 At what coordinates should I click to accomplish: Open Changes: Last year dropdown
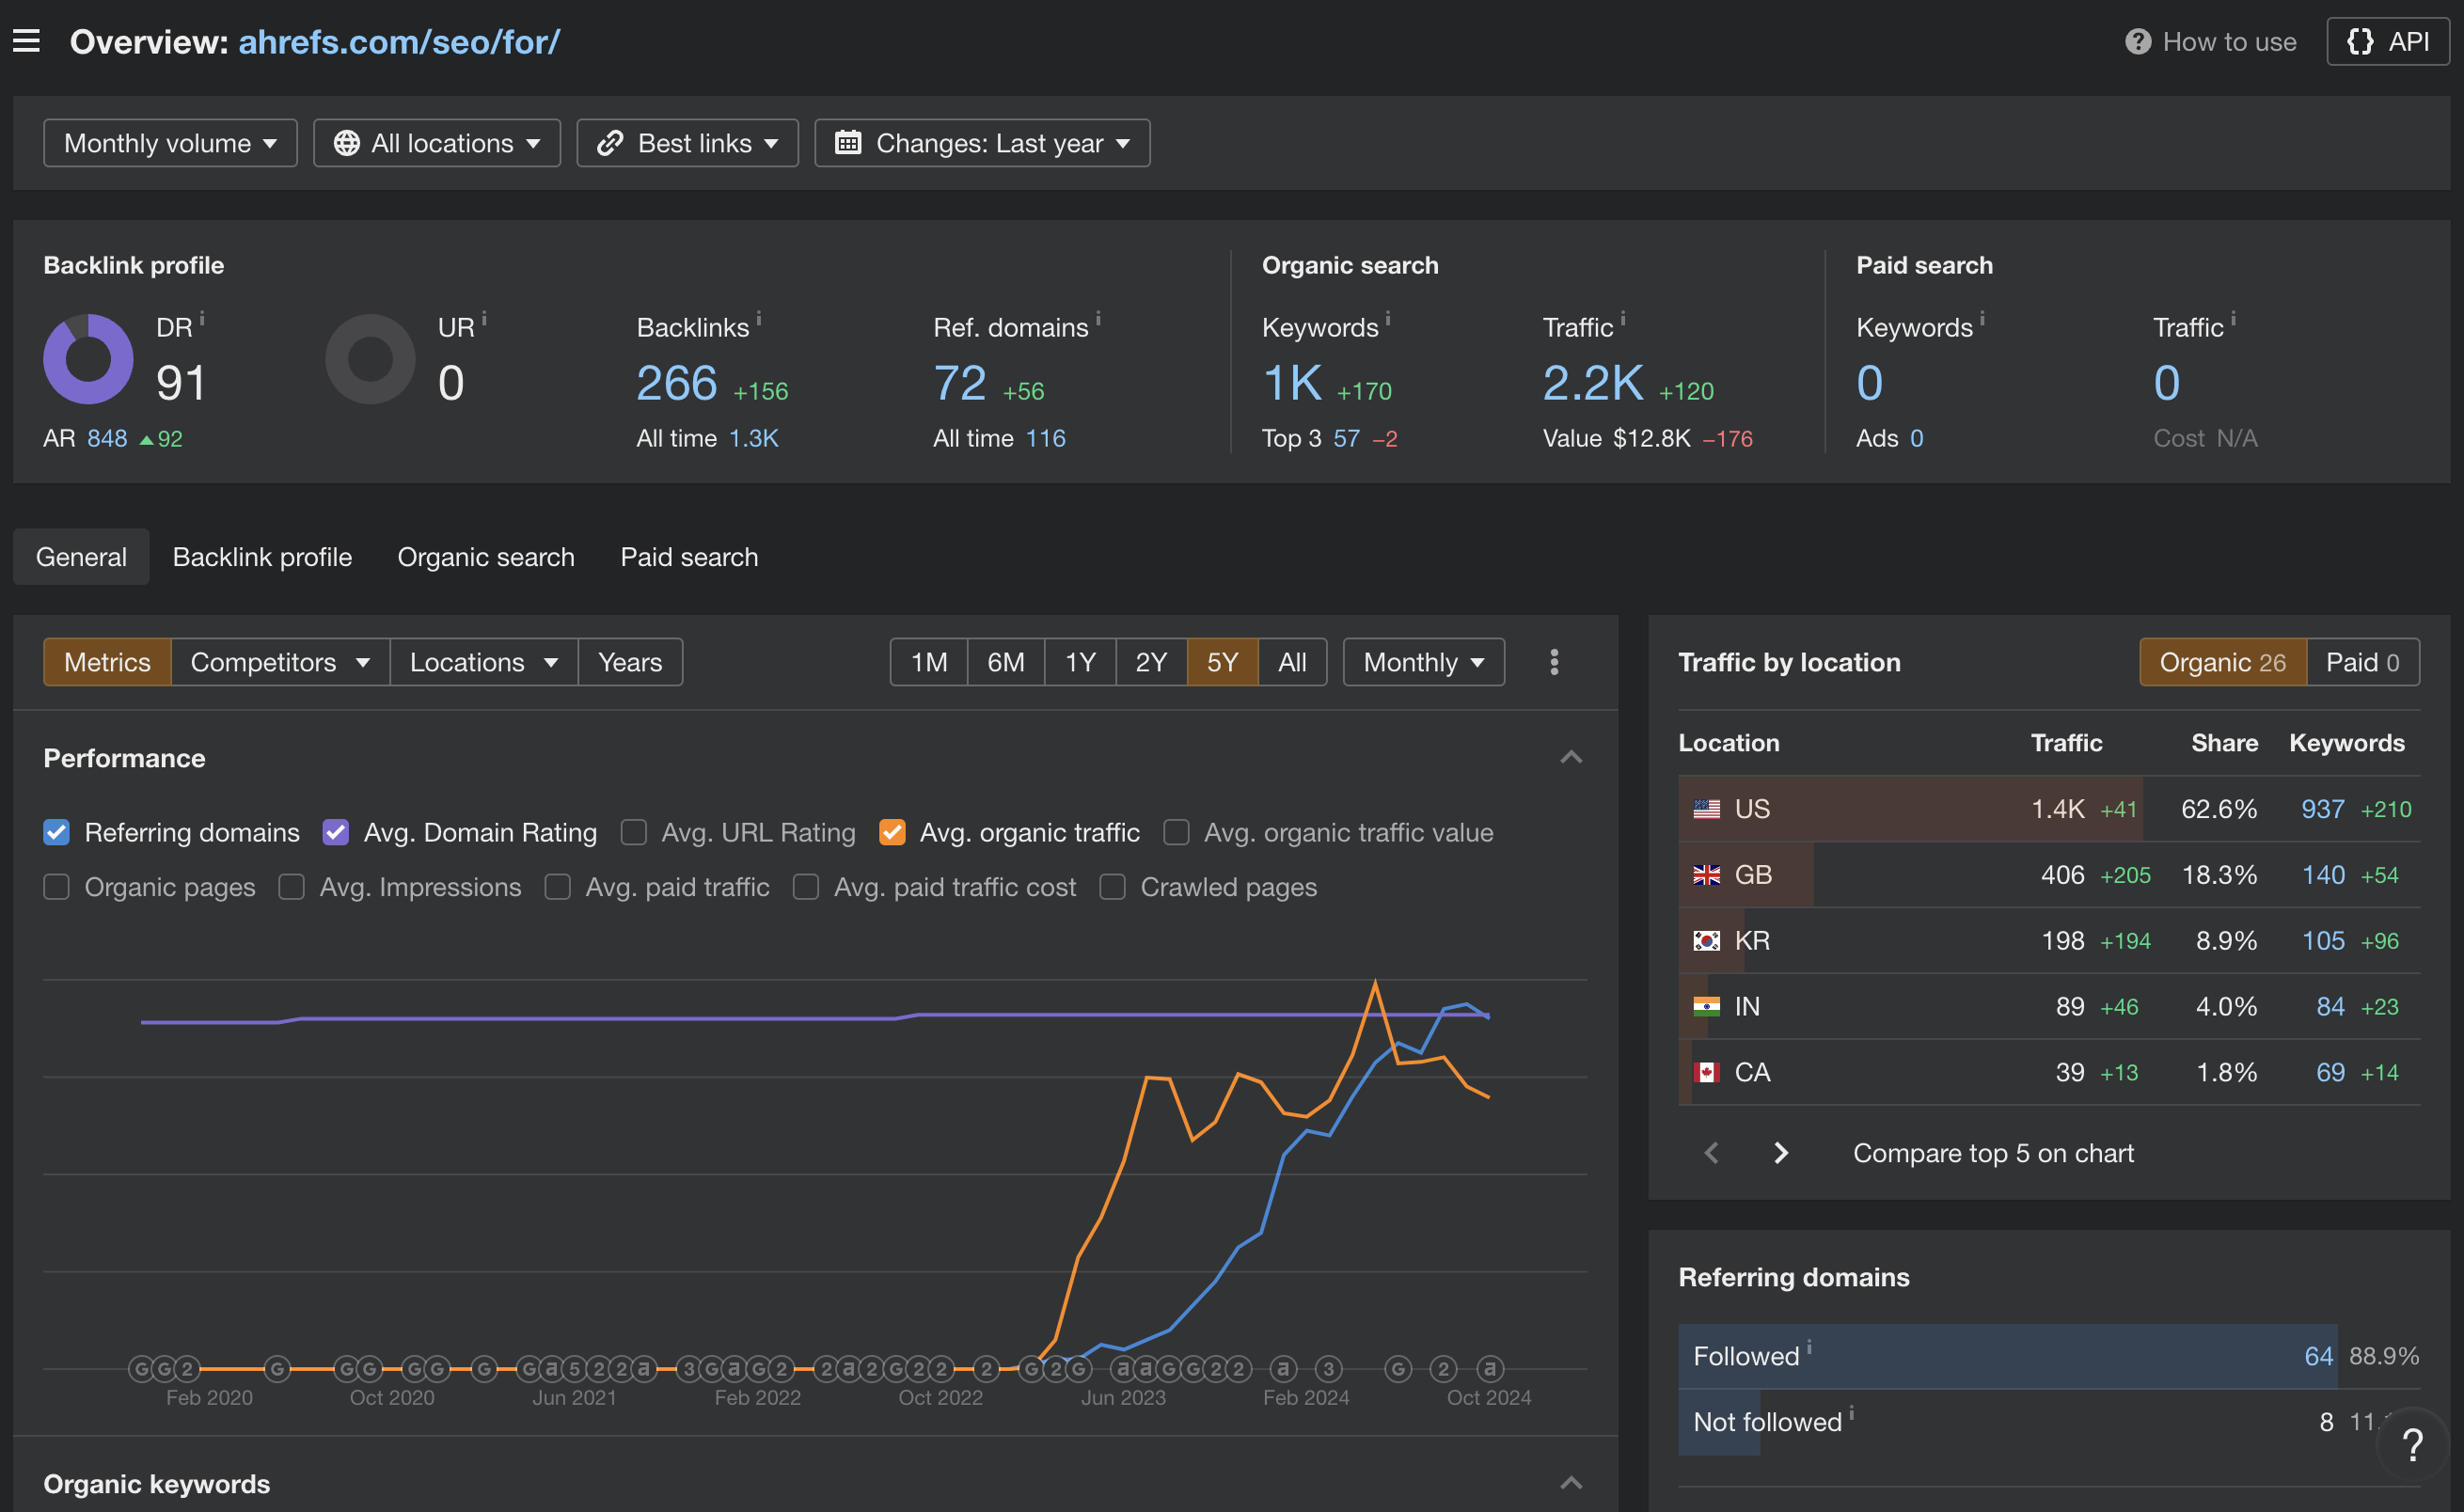[x=982, y=143]
